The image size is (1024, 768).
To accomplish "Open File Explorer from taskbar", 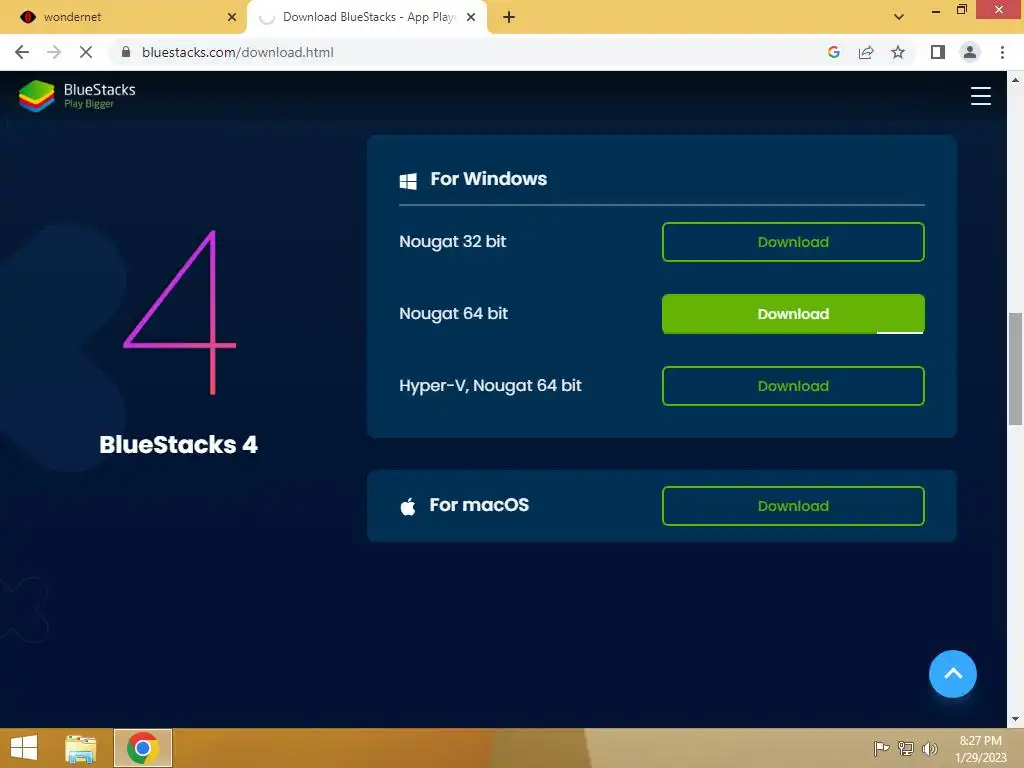I will [x=81, y=748].
